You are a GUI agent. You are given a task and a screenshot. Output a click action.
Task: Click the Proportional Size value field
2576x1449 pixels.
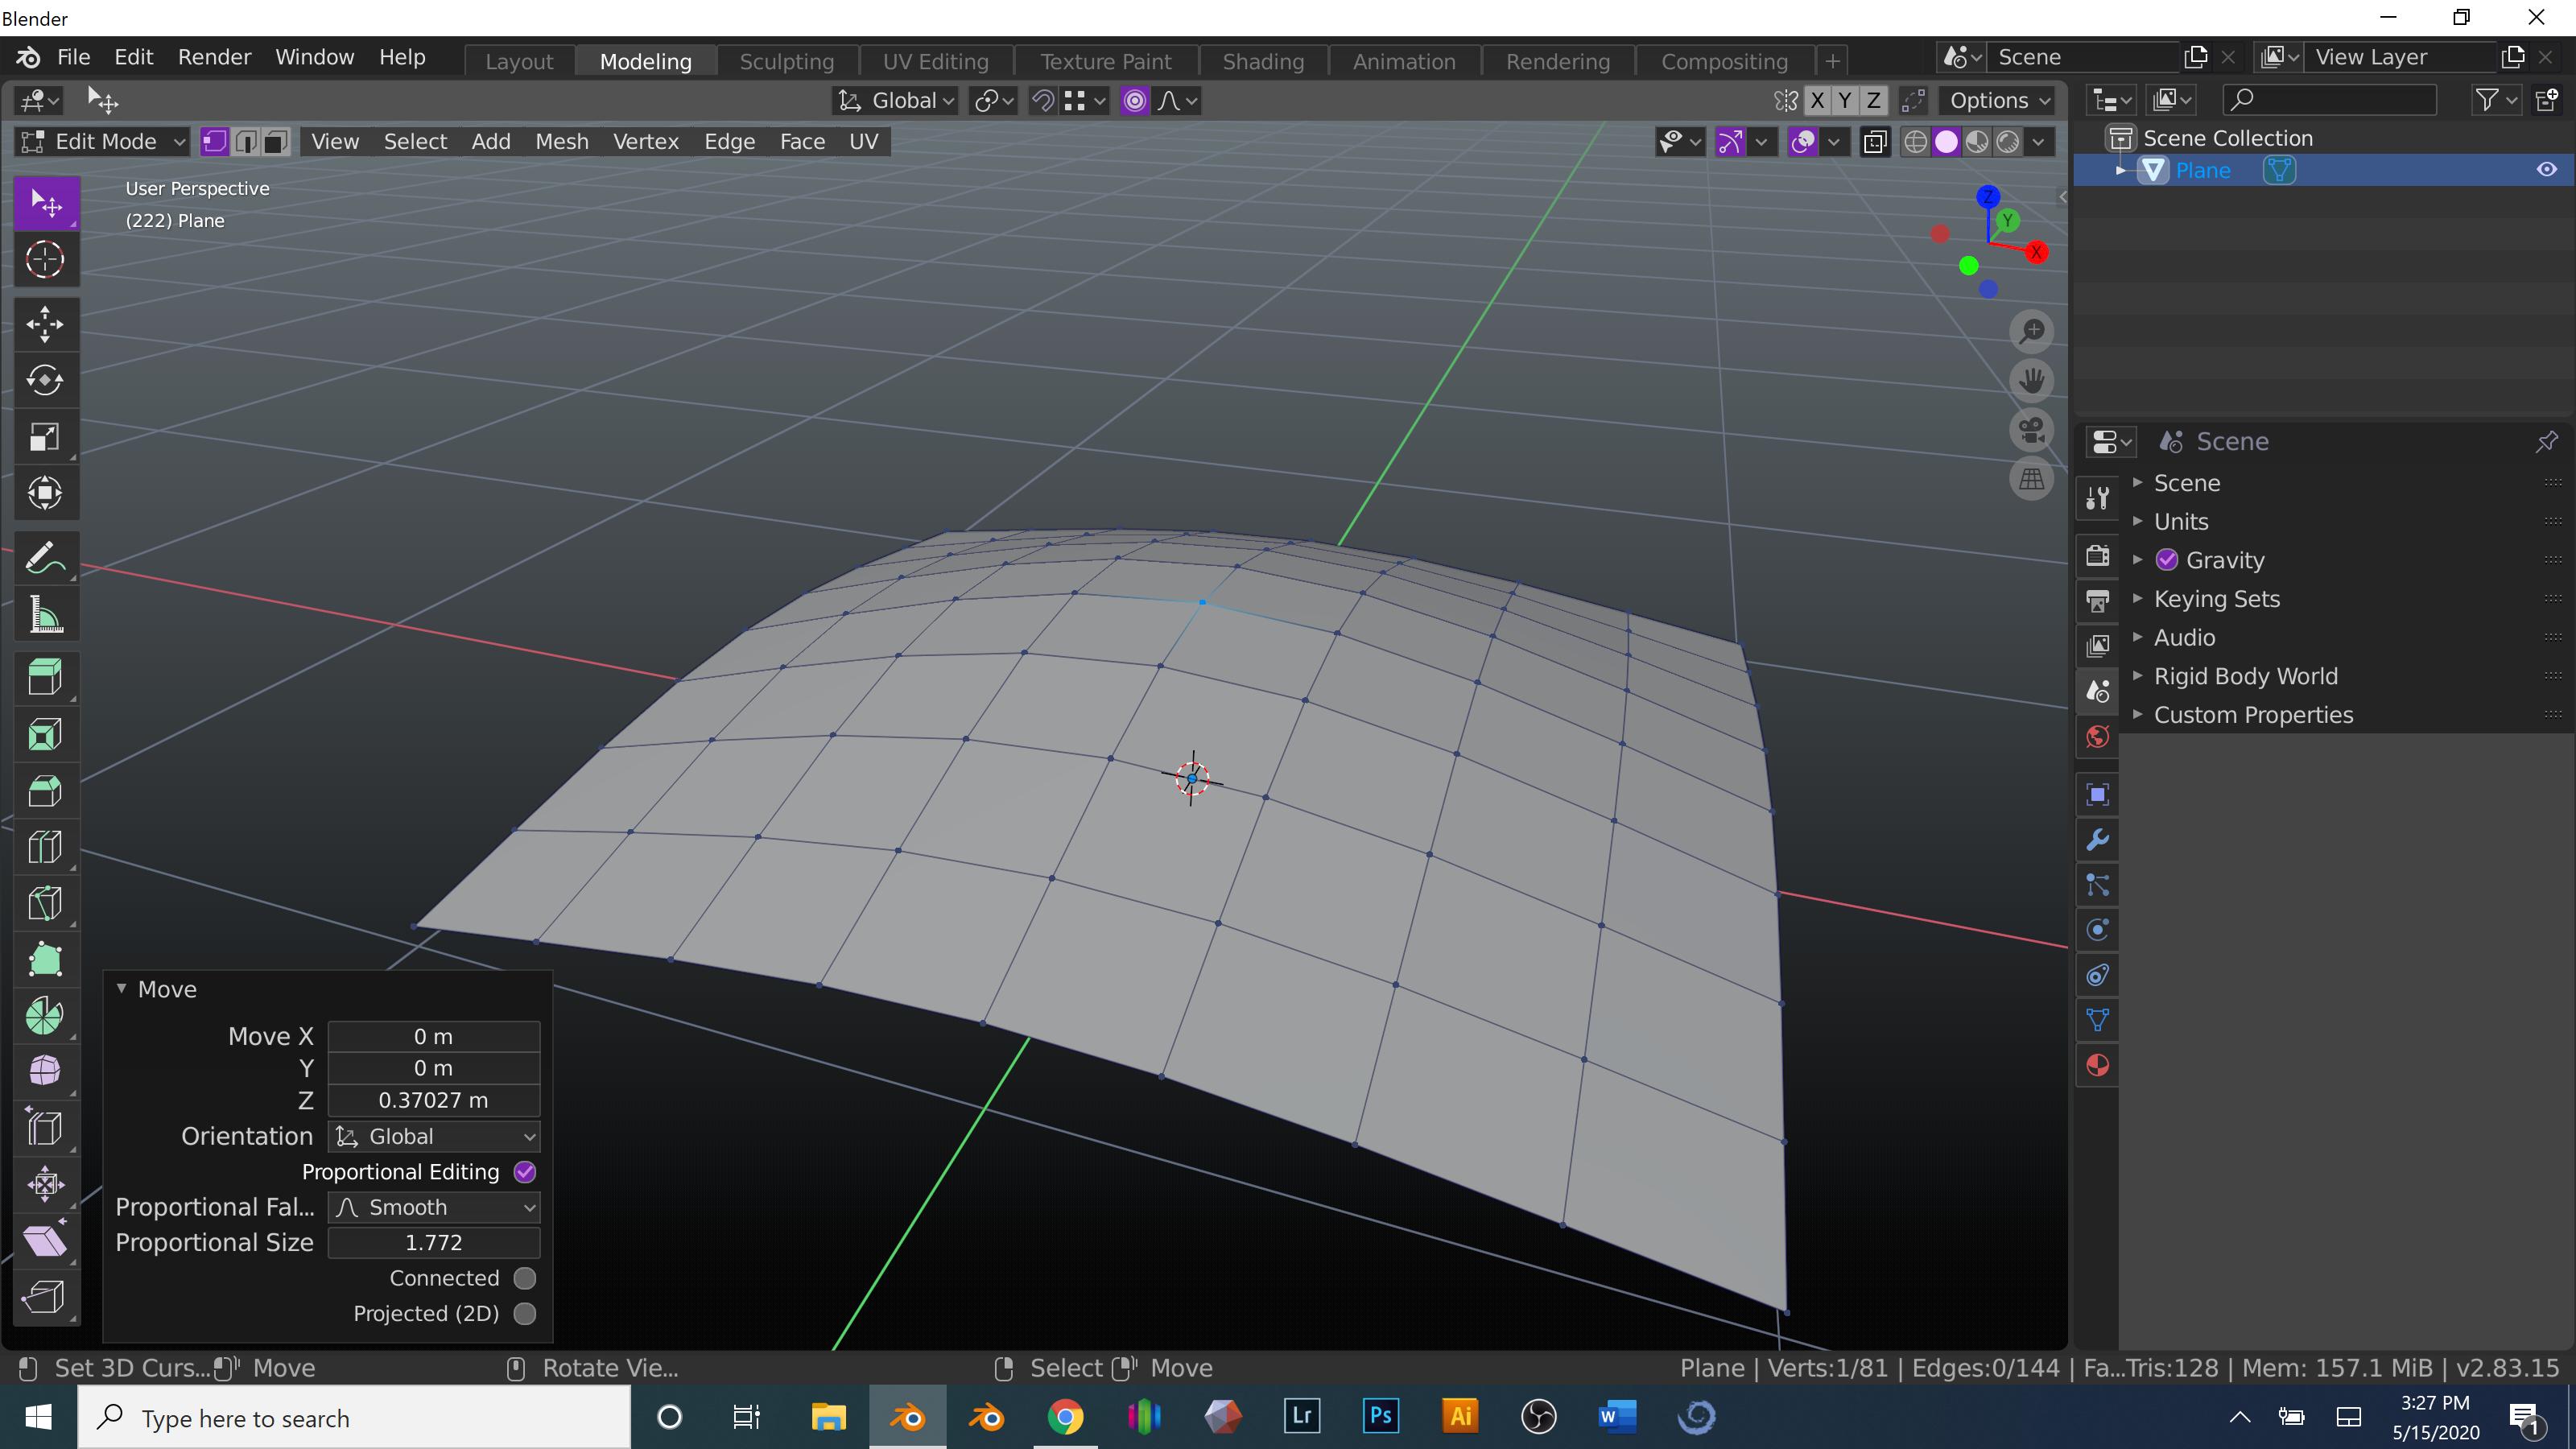coord(434,1242)
